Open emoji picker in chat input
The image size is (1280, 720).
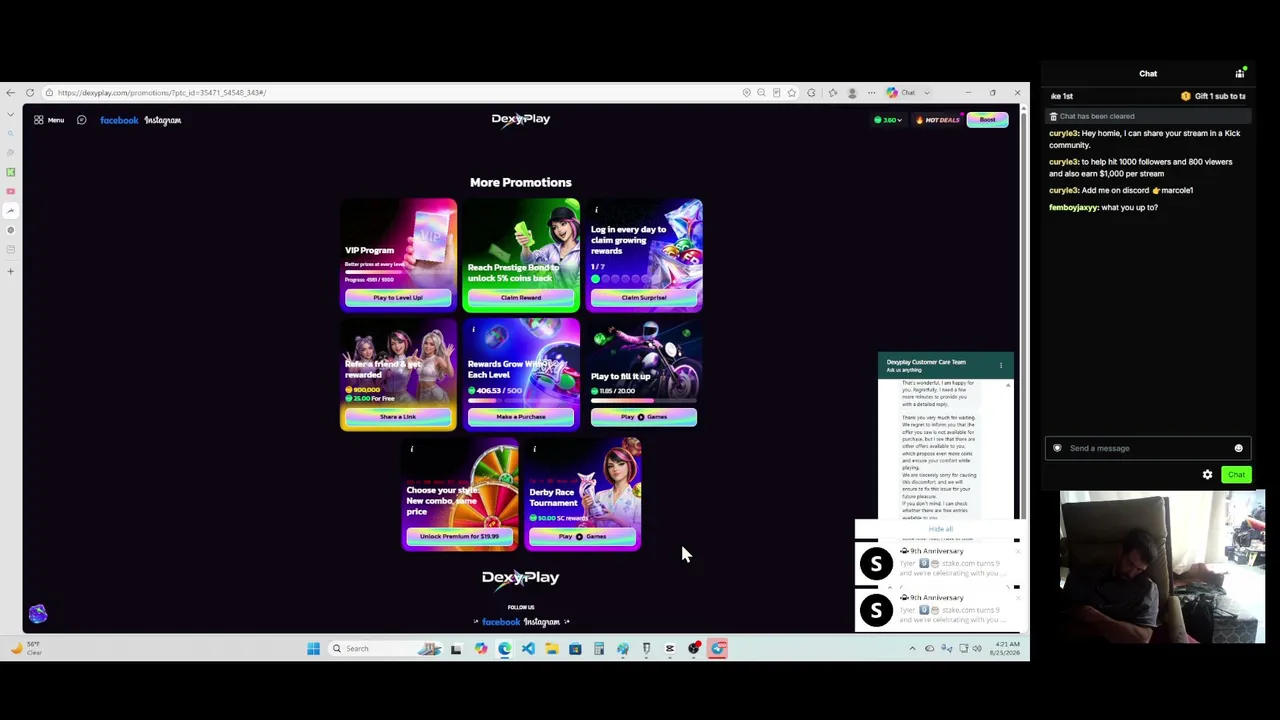coord(1238,448)
